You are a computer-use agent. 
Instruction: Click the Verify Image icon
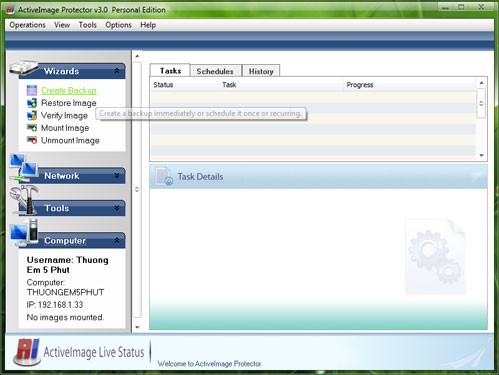click(x=32, y=115)
